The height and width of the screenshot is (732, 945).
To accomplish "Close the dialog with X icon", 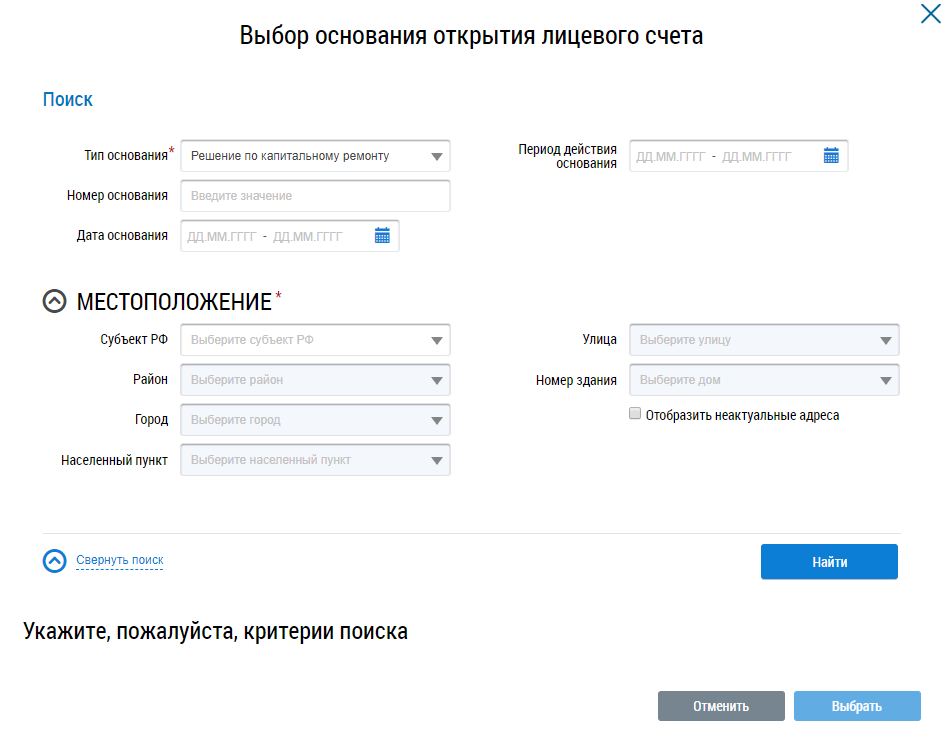I will 929,14.
